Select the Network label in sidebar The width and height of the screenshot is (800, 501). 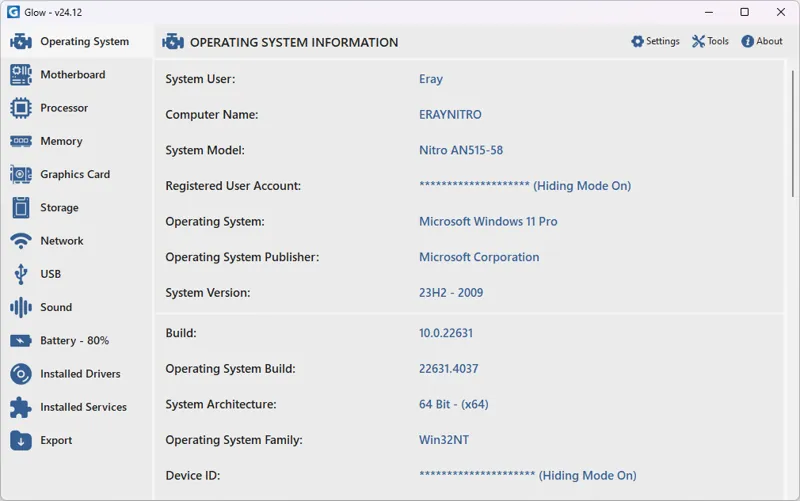[62, 241]
